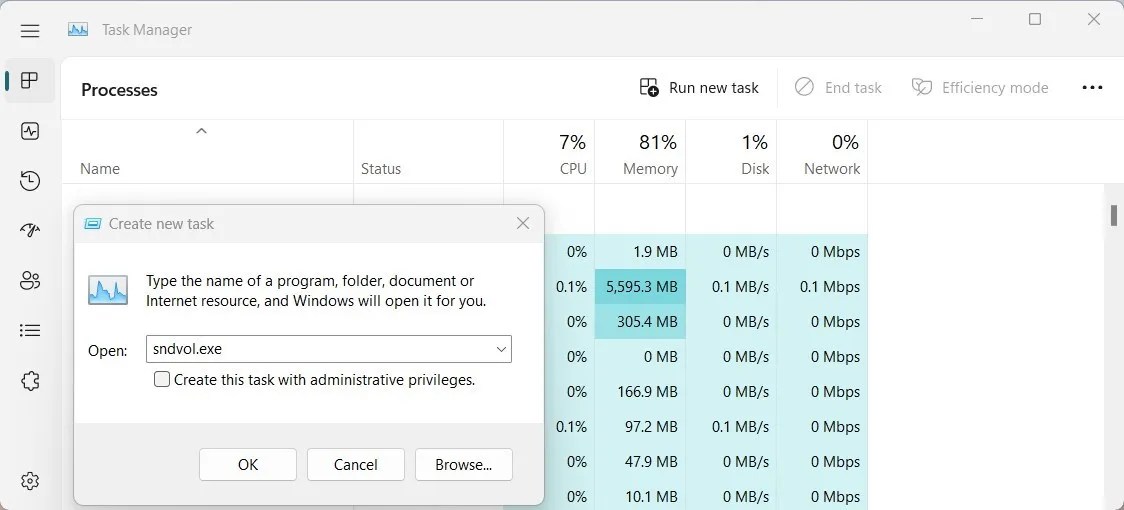1124x510 pixels.
Task: Open the Users page in the sidebar
Action: point(30,281)
